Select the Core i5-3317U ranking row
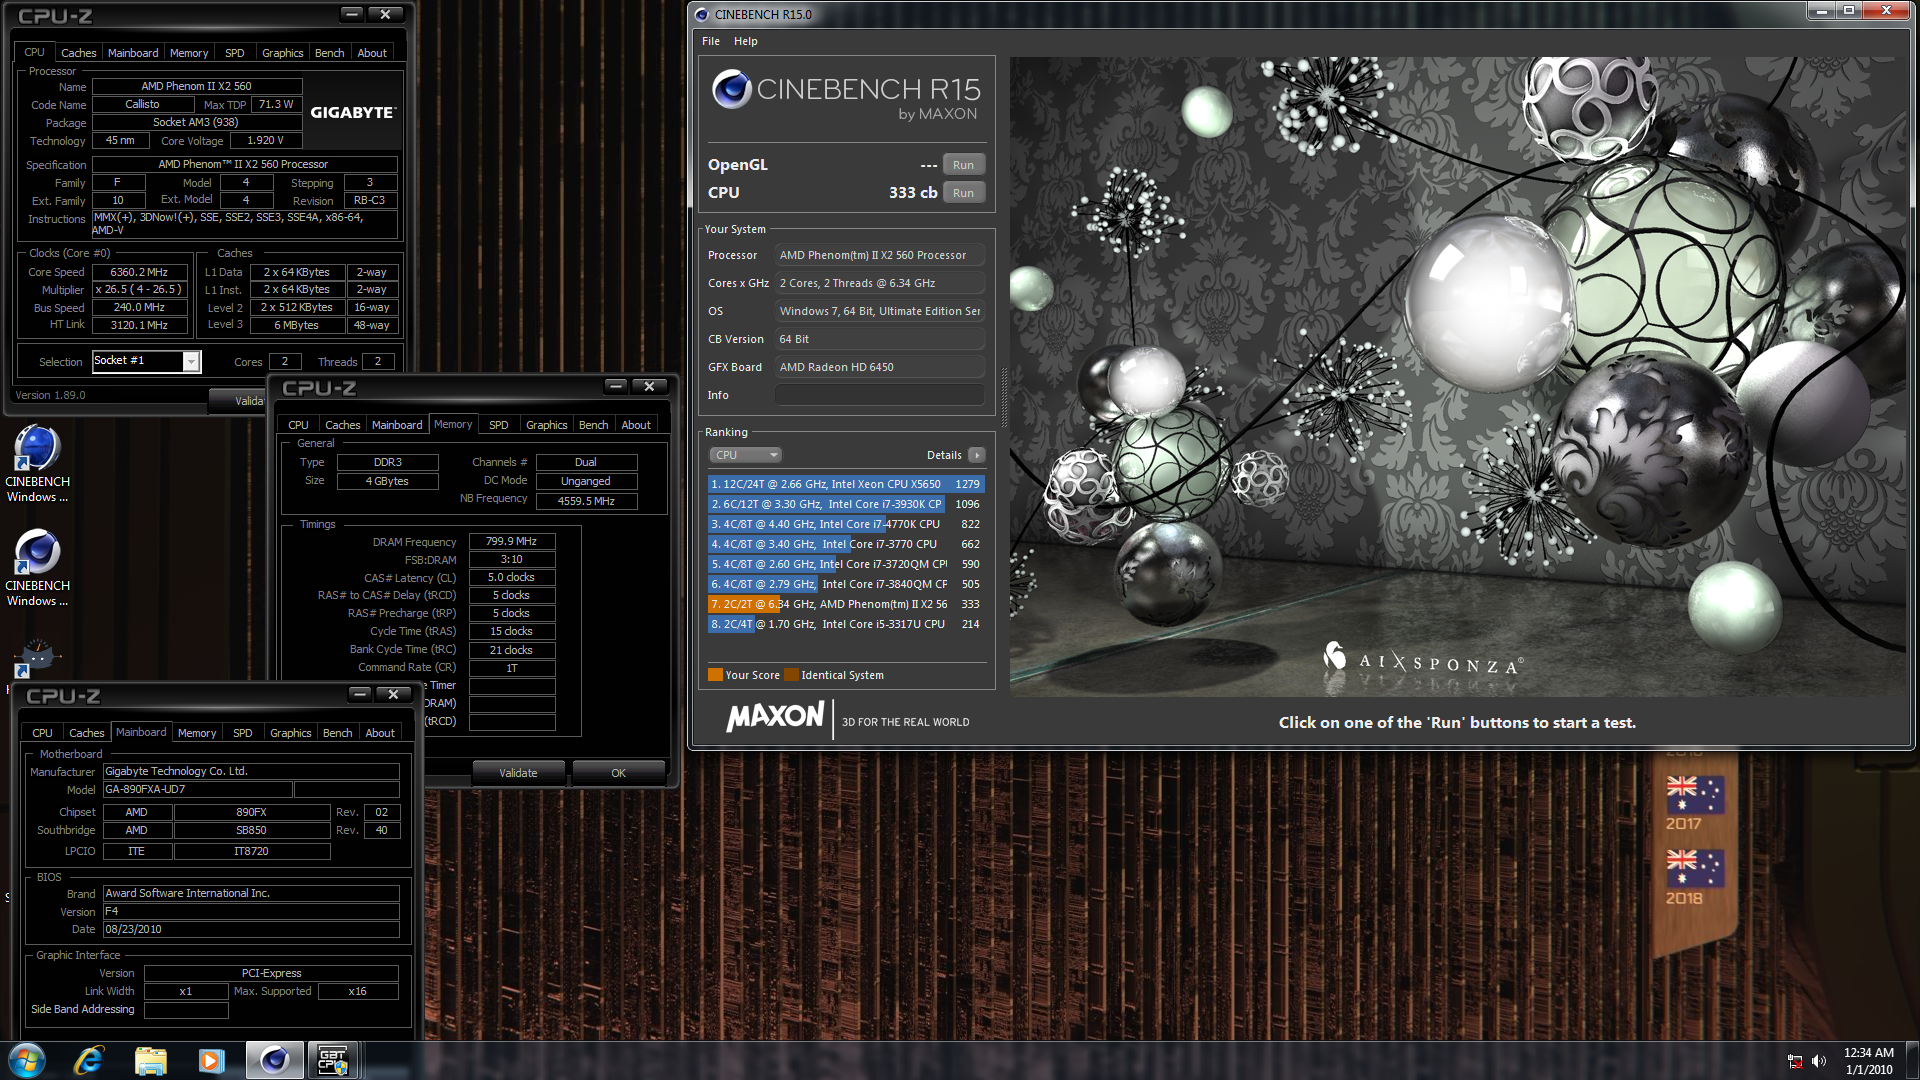 pos(846,624)
